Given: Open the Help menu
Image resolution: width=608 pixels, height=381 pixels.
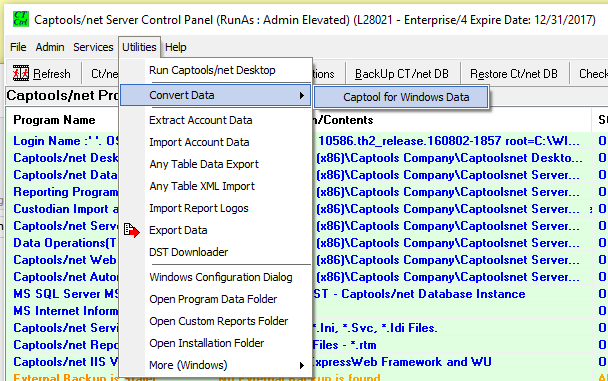Looking at the screenshot, I should [176, 47].
